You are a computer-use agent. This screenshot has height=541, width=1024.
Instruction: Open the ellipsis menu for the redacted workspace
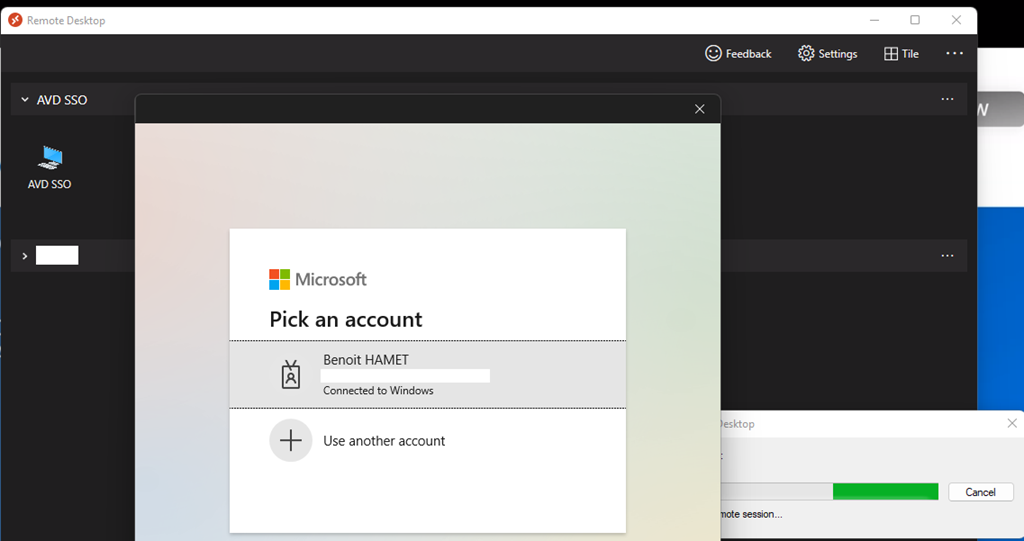(947, 256)
